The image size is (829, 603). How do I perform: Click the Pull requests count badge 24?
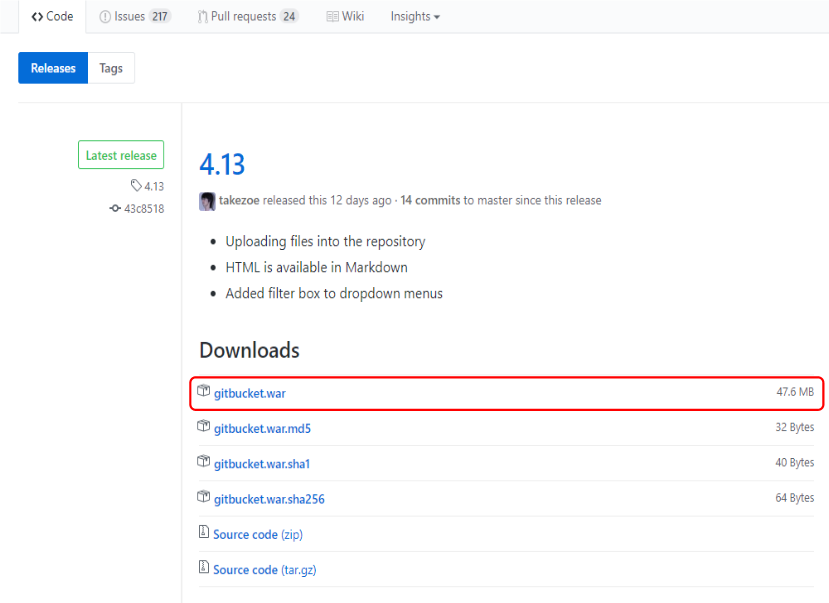pyautogui.click(x=289, y=16)
